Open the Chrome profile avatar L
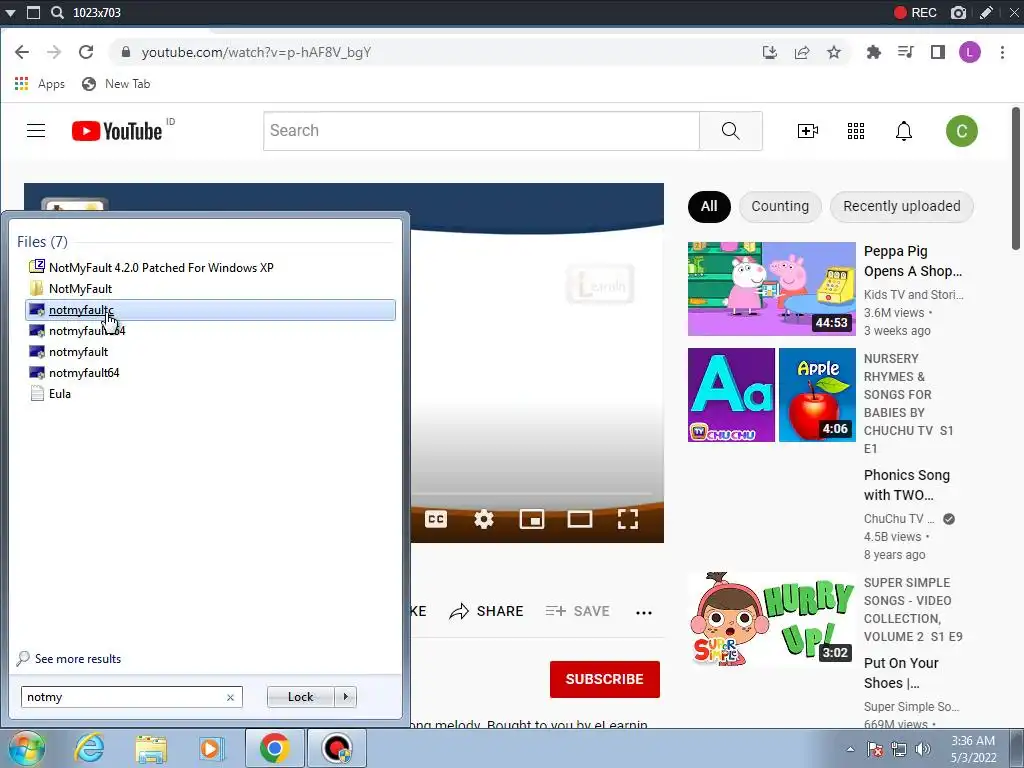Screen dimensions: 1024x768 [970, 52]
